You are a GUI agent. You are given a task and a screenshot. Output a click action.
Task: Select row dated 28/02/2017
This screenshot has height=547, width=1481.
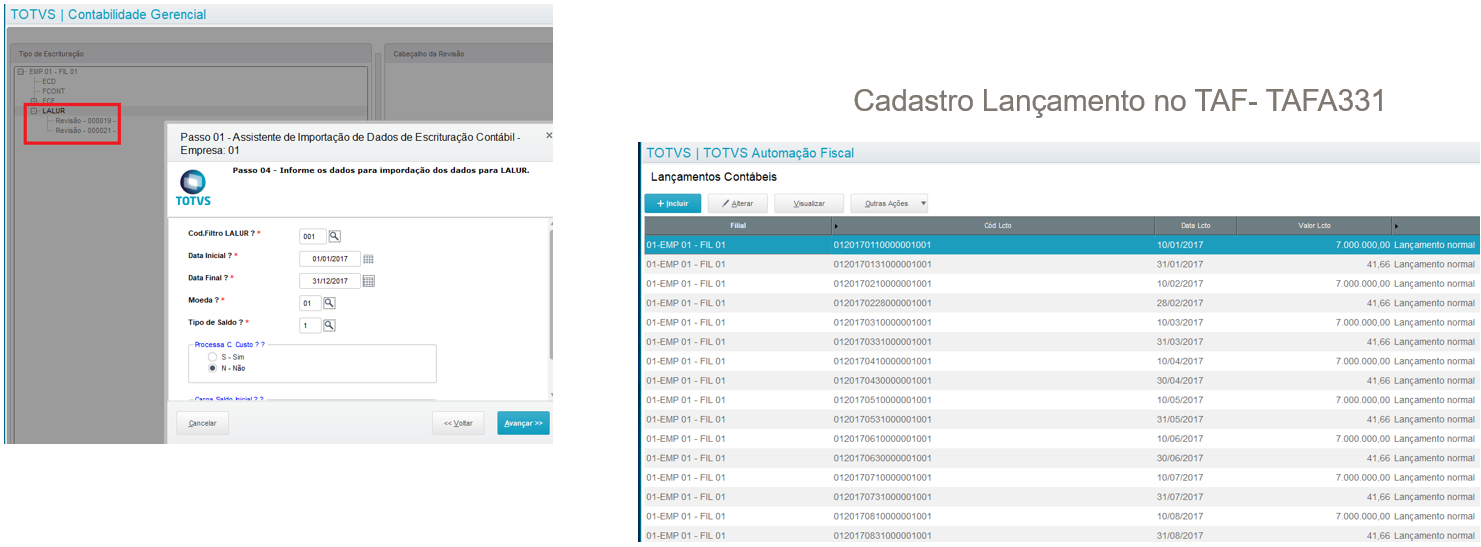[x=1060, y=303]
